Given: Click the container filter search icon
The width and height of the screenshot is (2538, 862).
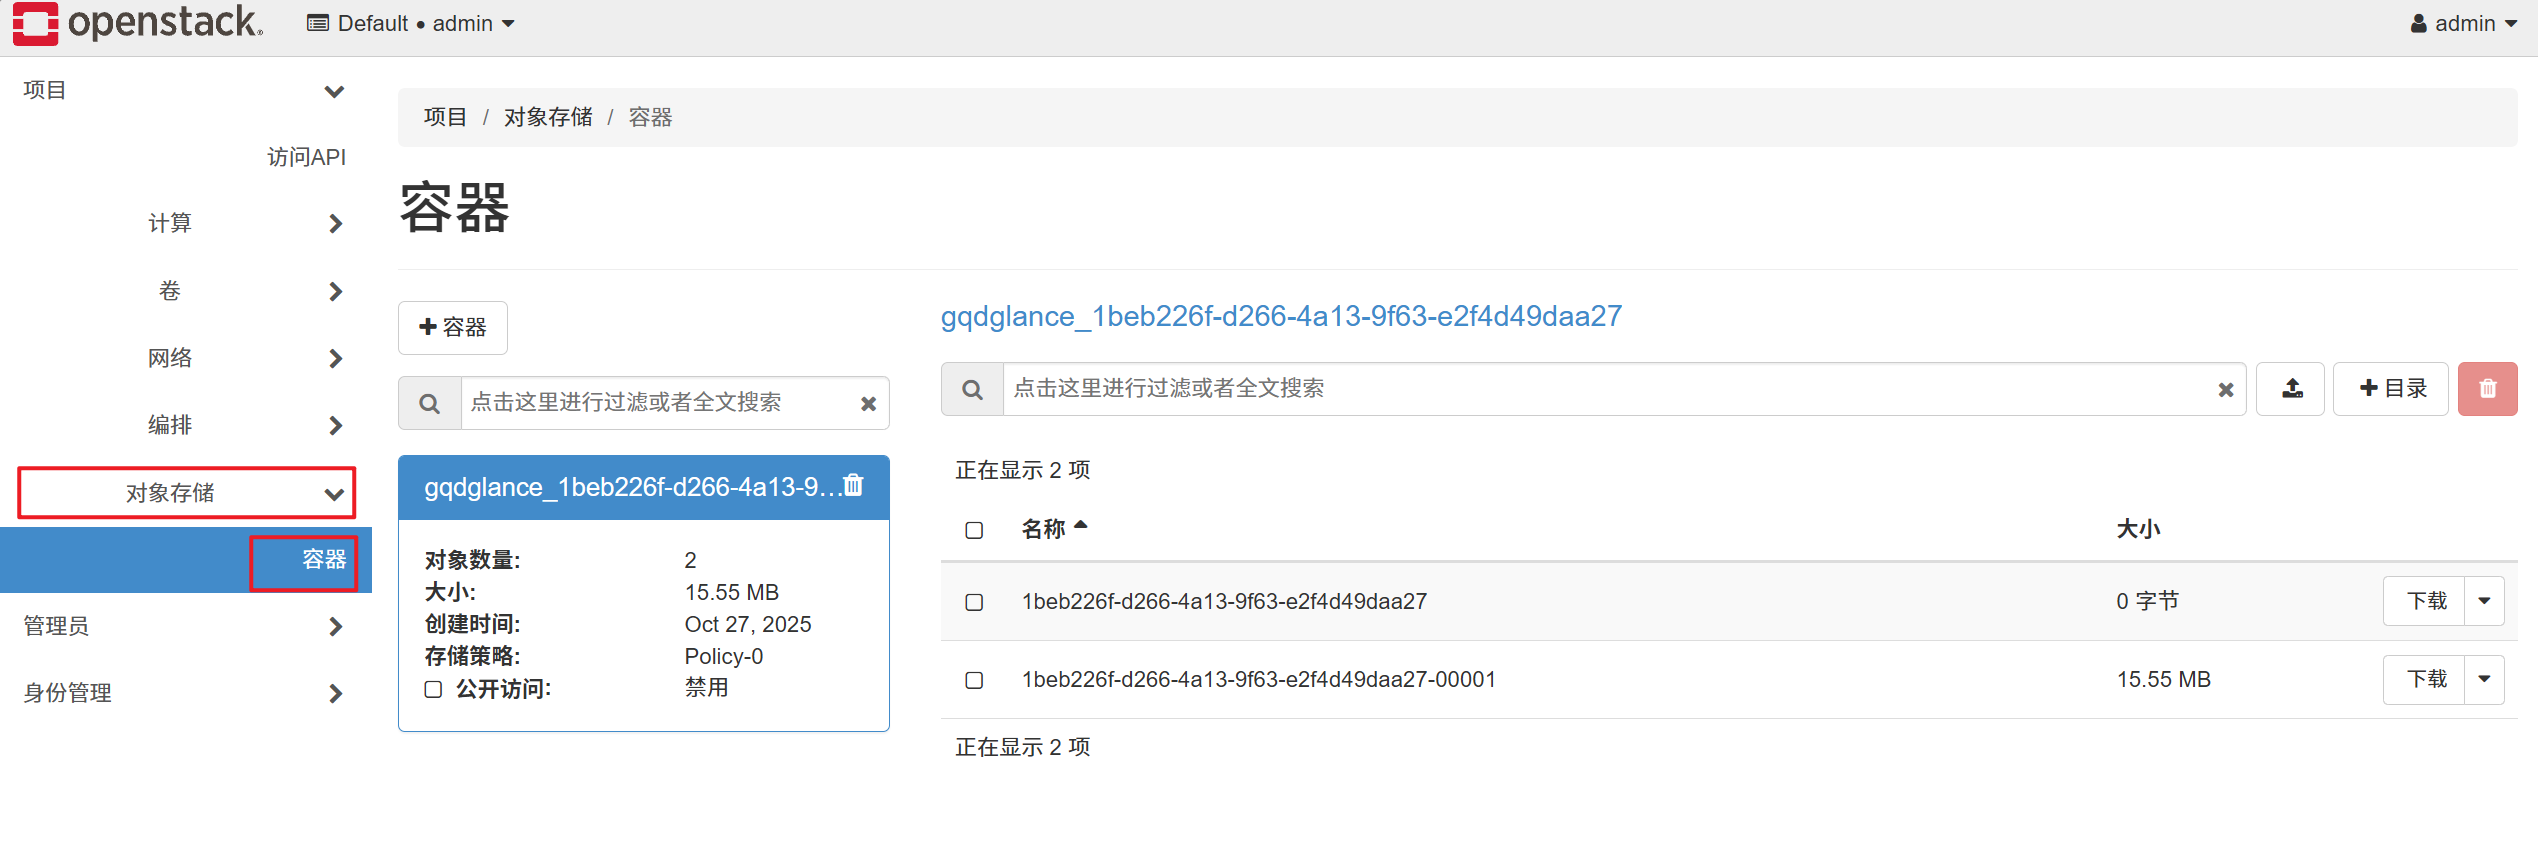Looking at the screenshot, I should point(430,403).
